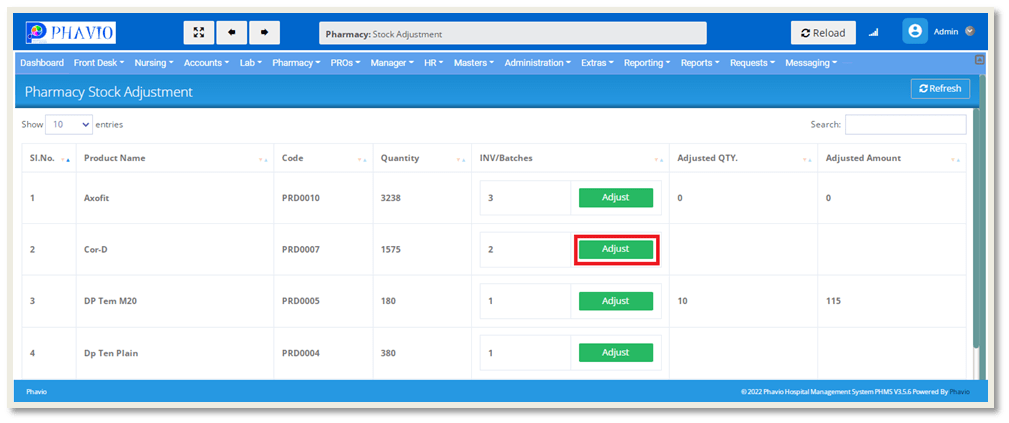The image size is (1009, 423).
Task: Open the Admin user avatar icon
Action: [914, 32]
